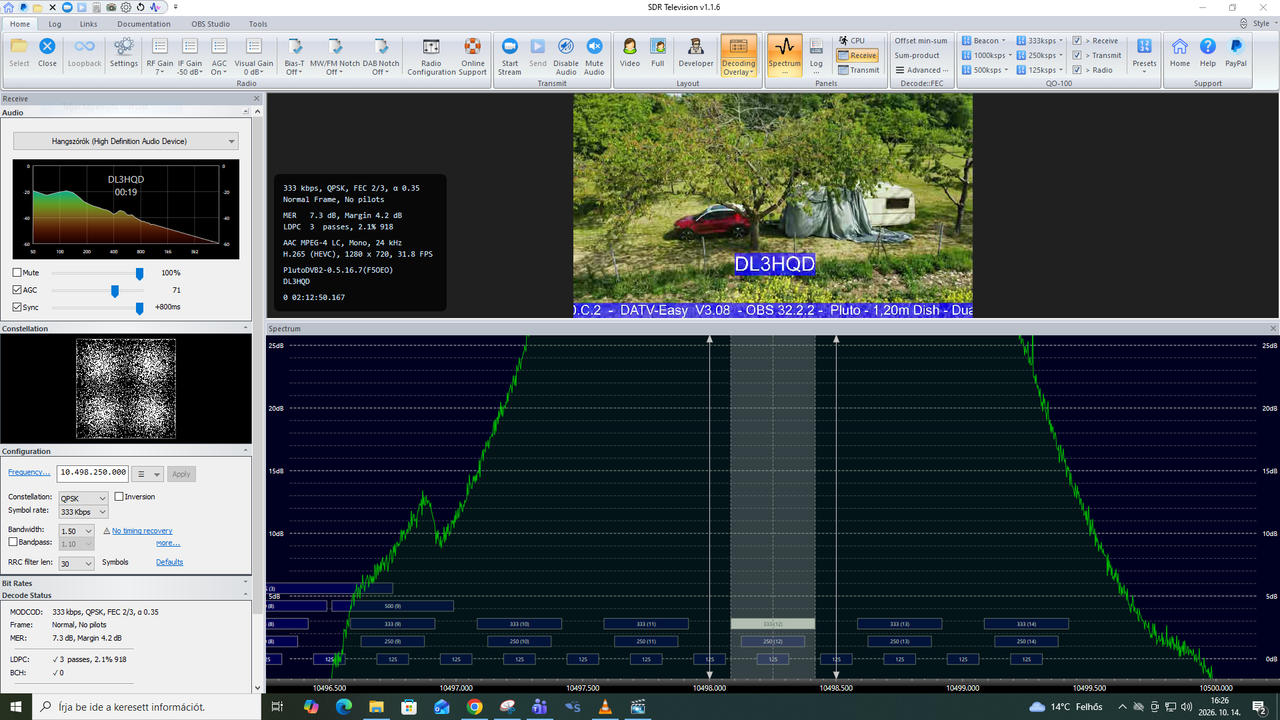Viewport: 1280px width, 720px height.
Task: Toggle the Spectrum panel button
Action: pyautogui.click(x=785, y=56)
